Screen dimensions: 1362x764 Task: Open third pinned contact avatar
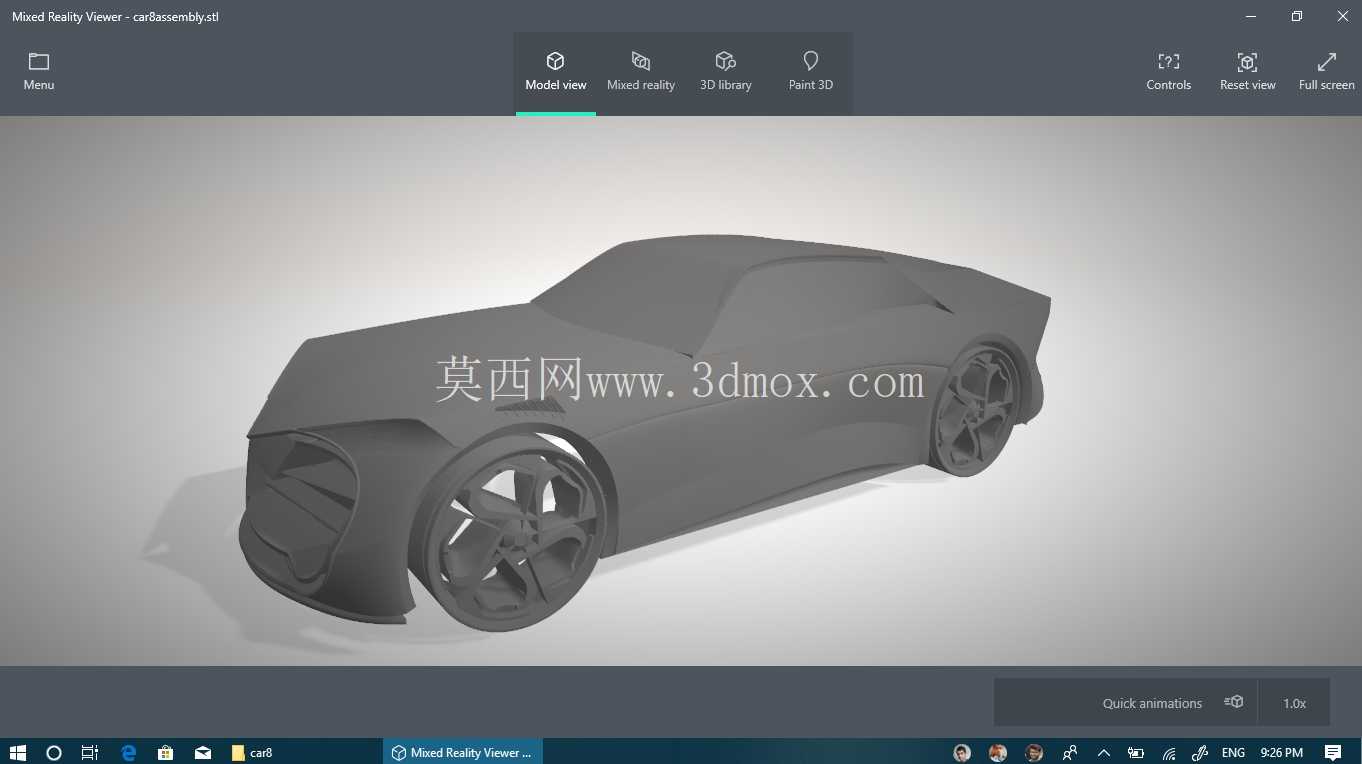[x=1034, y=752]
